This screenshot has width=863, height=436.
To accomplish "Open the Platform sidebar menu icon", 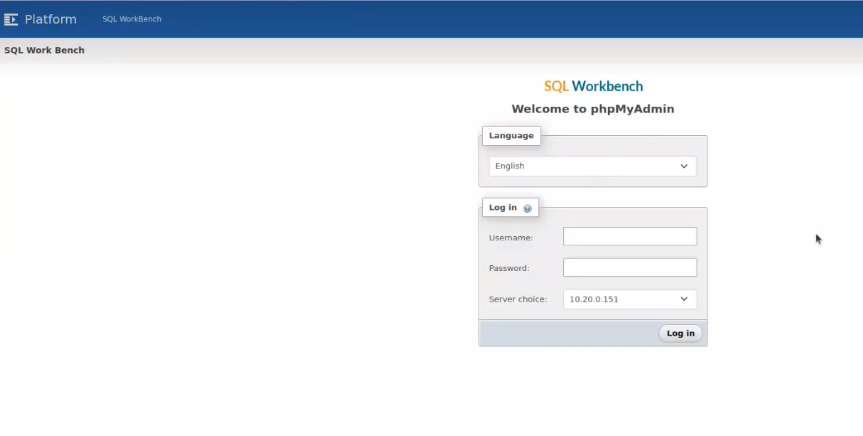I will pyautogui.click(x=11, y=19).
